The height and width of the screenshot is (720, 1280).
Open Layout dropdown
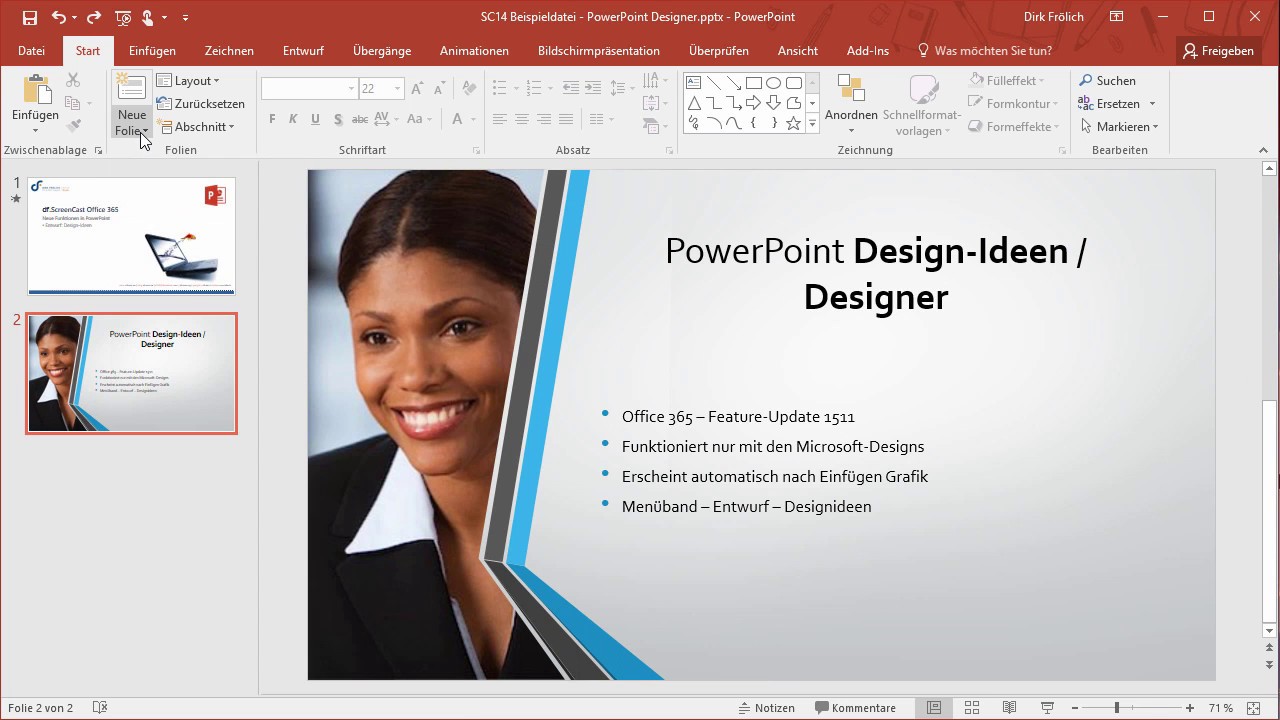[188, 81]
